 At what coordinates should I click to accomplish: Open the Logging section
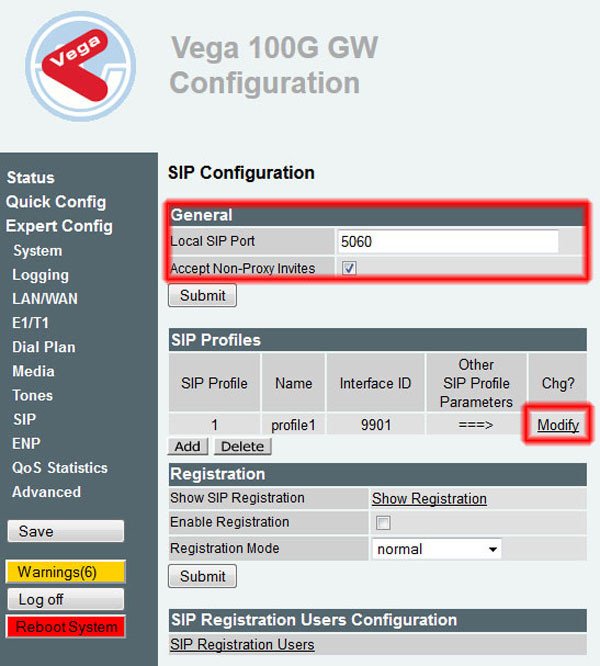(40, 275)
